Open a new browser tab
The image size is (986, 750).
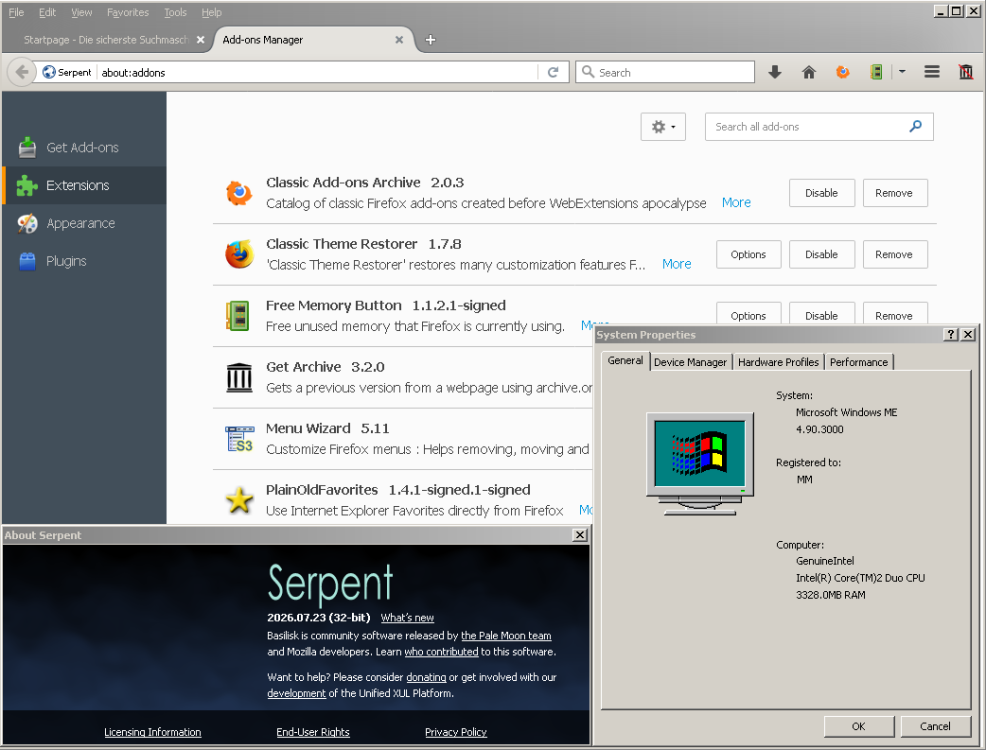click(430, 40)
